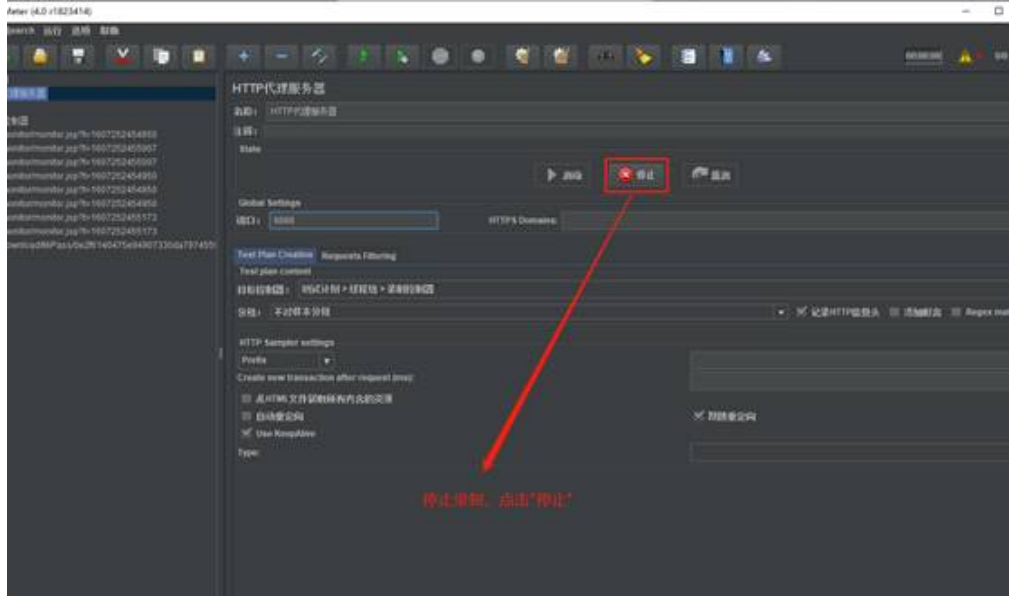Select the downloadMiPass tree entry
The image size is (1012, 596).
coord(111,245)
